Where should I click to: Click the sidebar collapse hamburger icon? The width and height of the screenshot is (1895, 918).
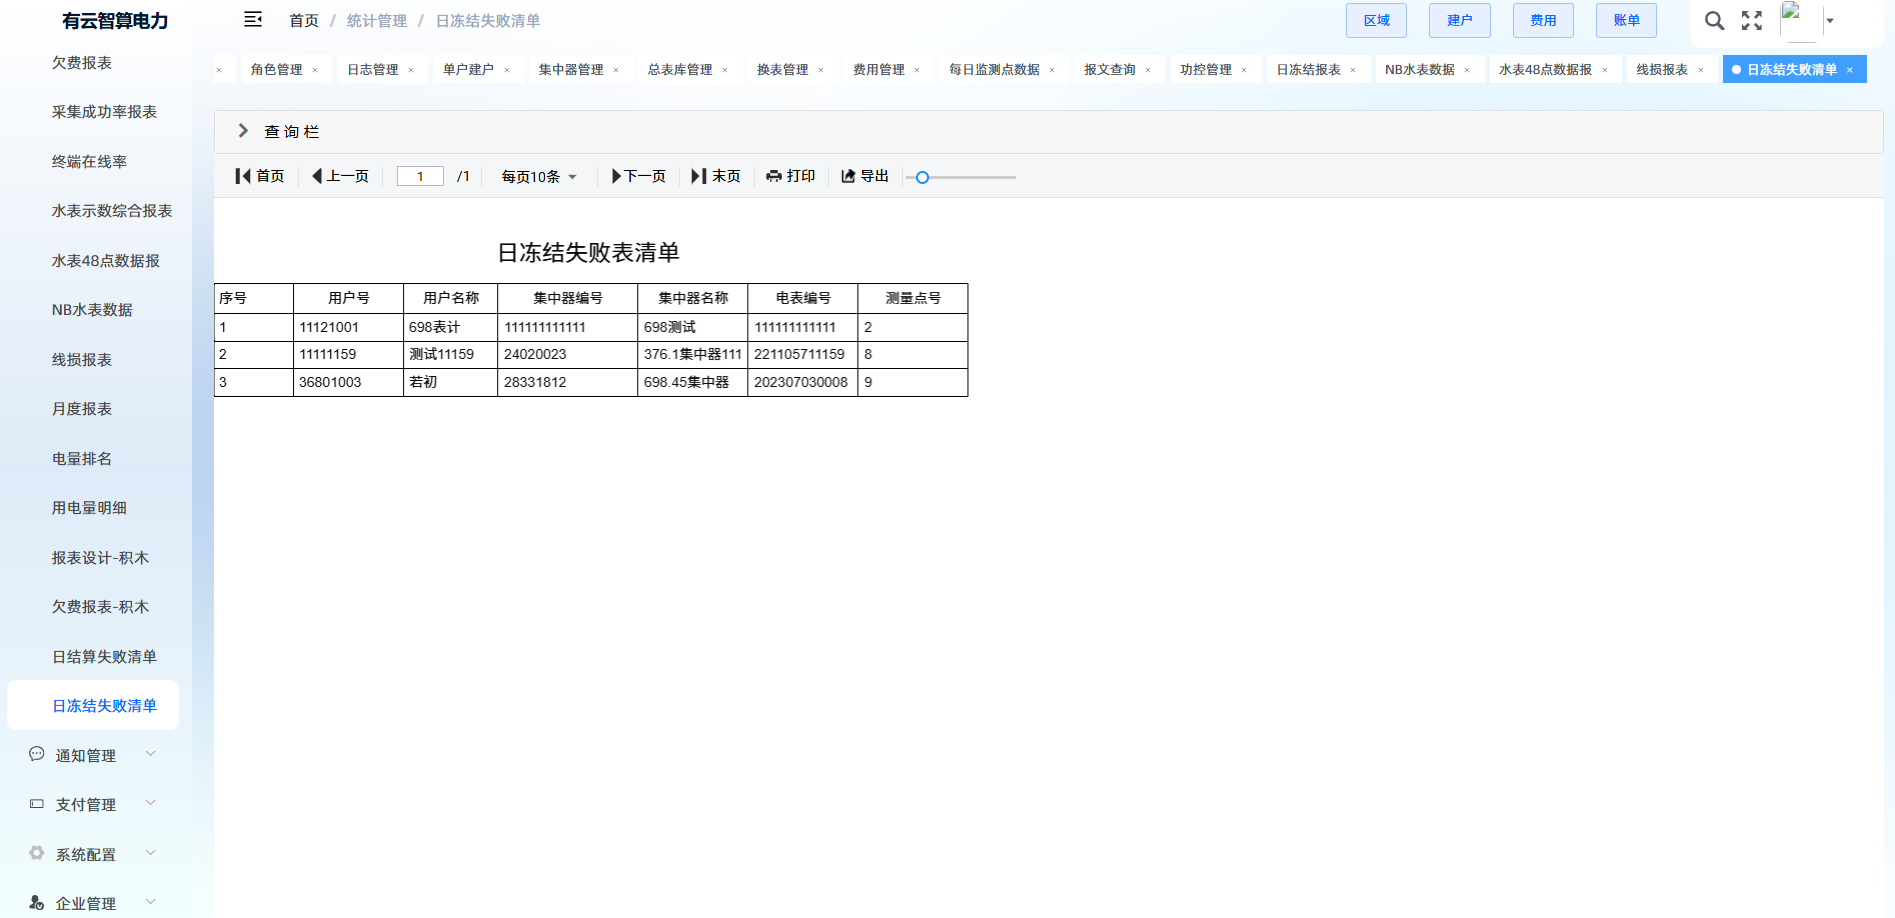click(253, 19)
